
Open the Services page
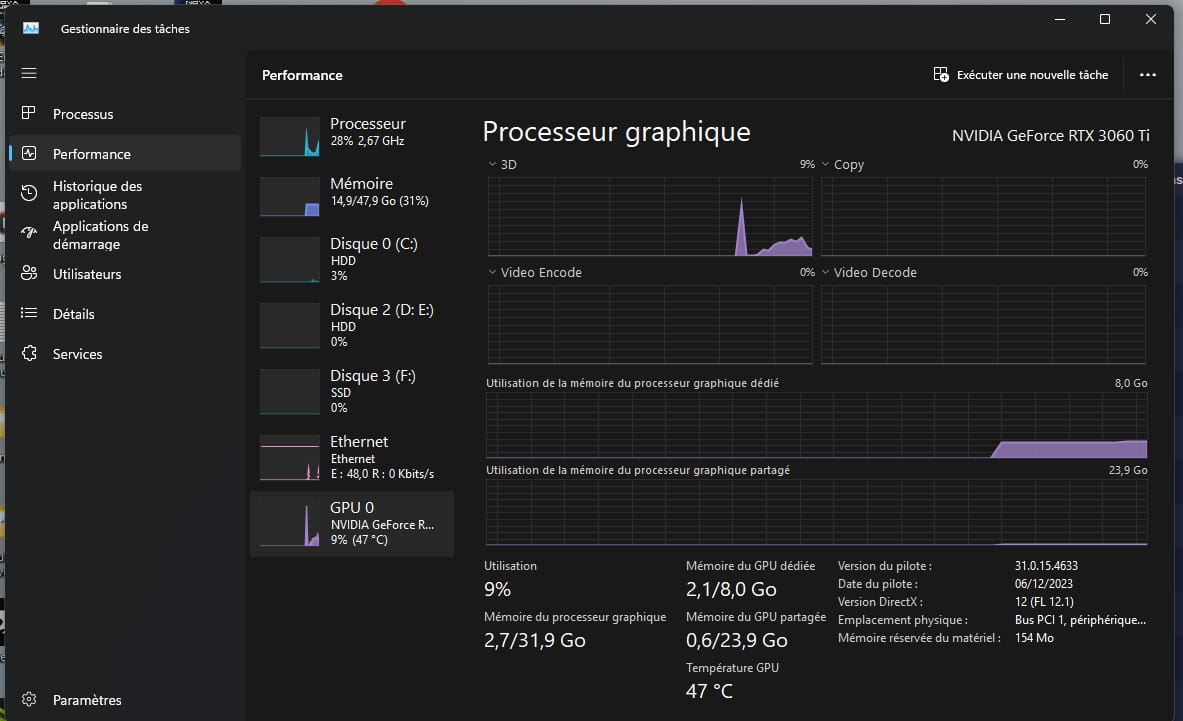(x=78, y=354)
